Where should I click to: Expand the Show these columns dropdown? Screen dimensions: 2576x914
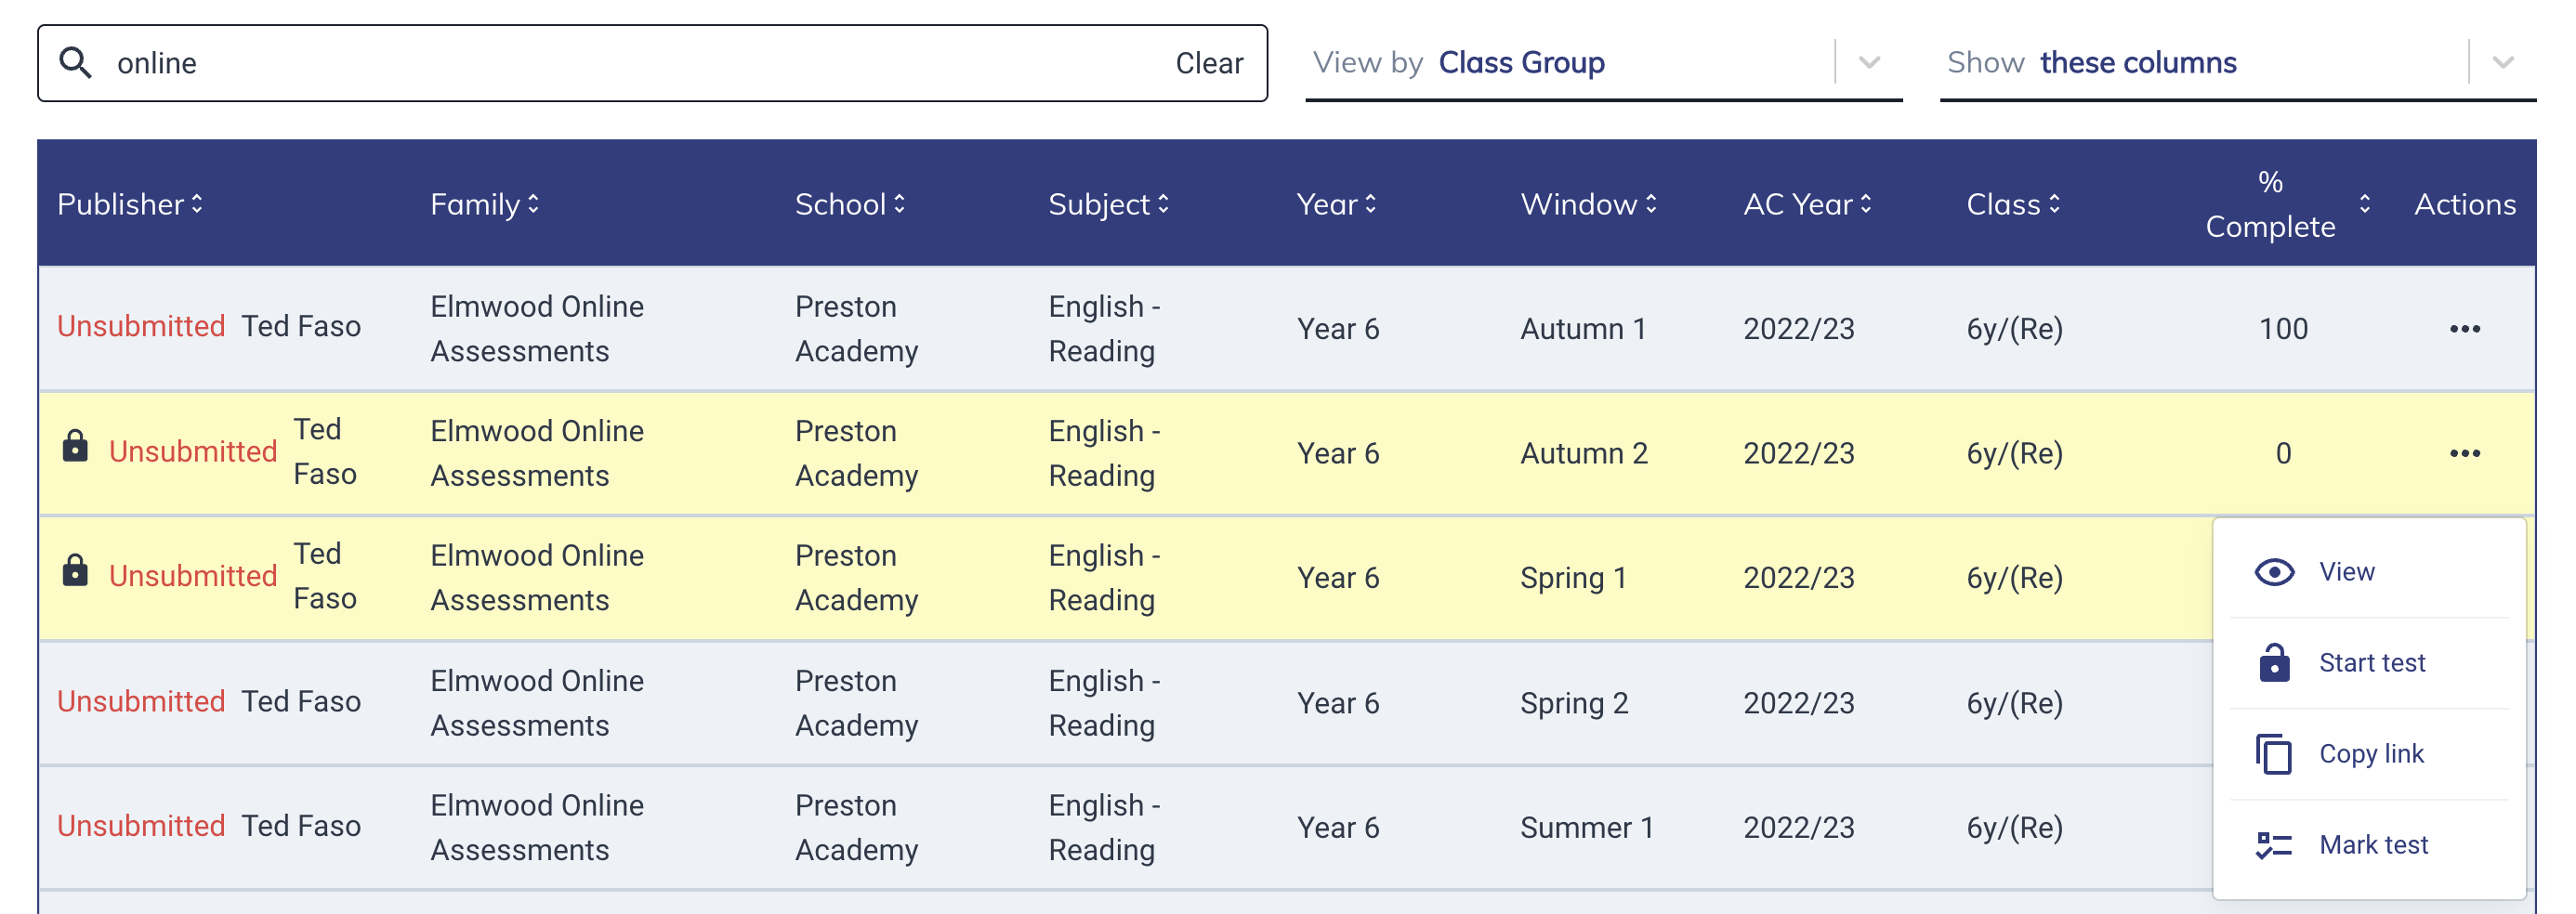tap(2502, 63)
